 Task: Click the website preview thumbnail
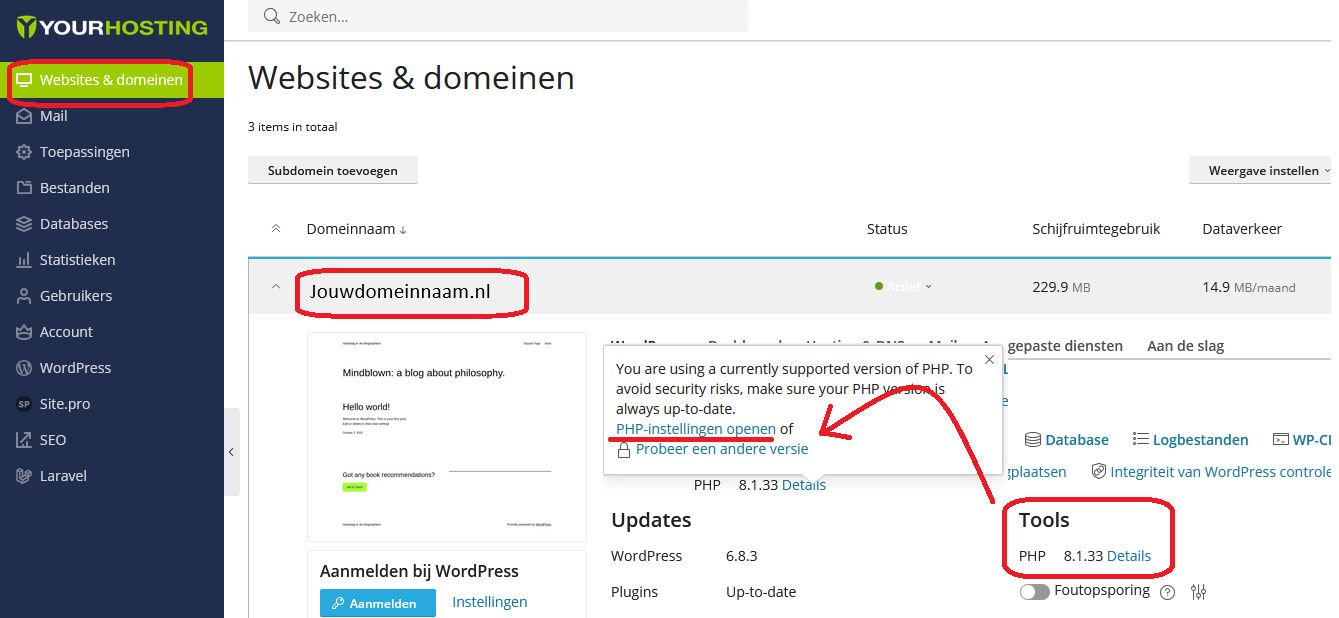pos(447,436)
